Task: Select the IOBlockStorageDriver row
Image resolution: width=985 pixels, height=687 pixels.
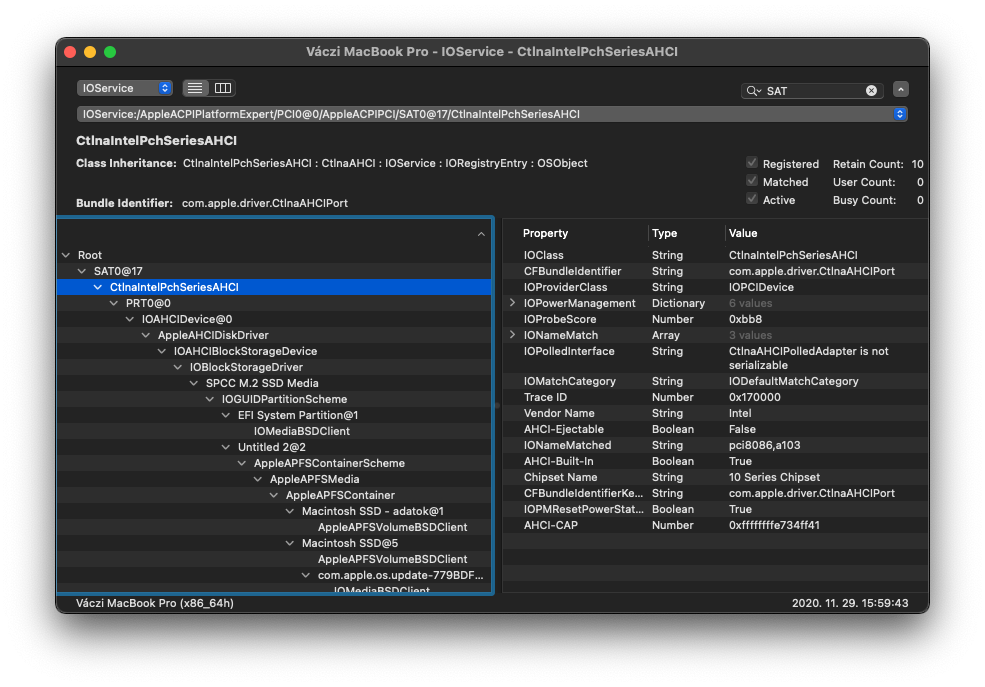Action: point(275,367)
